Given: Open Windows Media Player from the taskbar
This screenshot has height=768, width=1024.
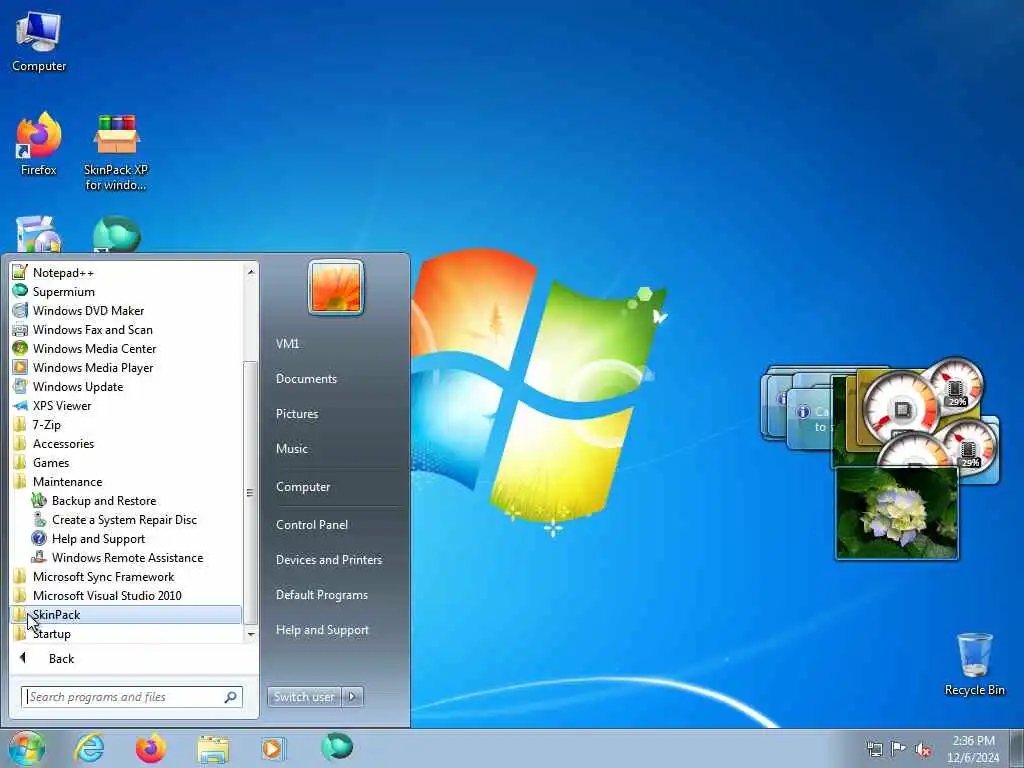Looking at the screenshot, I should 273,748.
